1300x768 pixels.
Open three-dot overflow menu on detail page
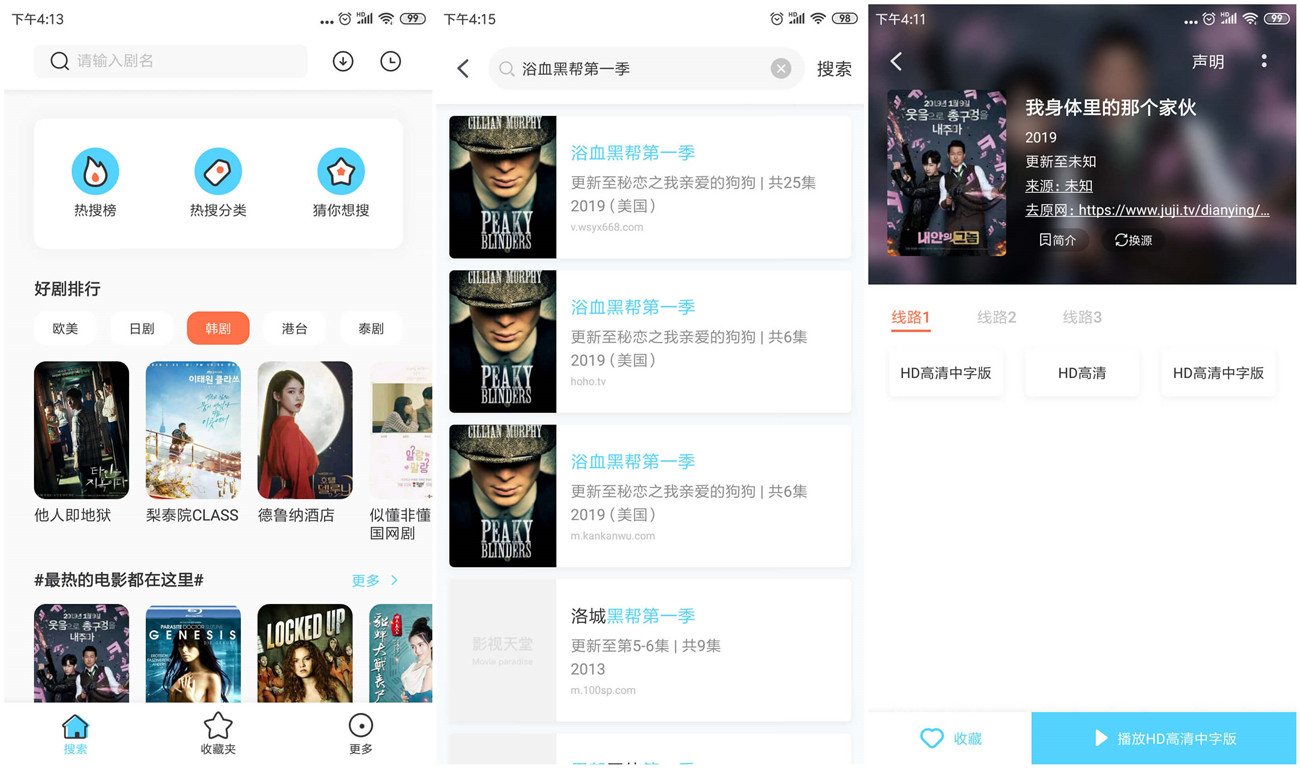[1264, 61]
